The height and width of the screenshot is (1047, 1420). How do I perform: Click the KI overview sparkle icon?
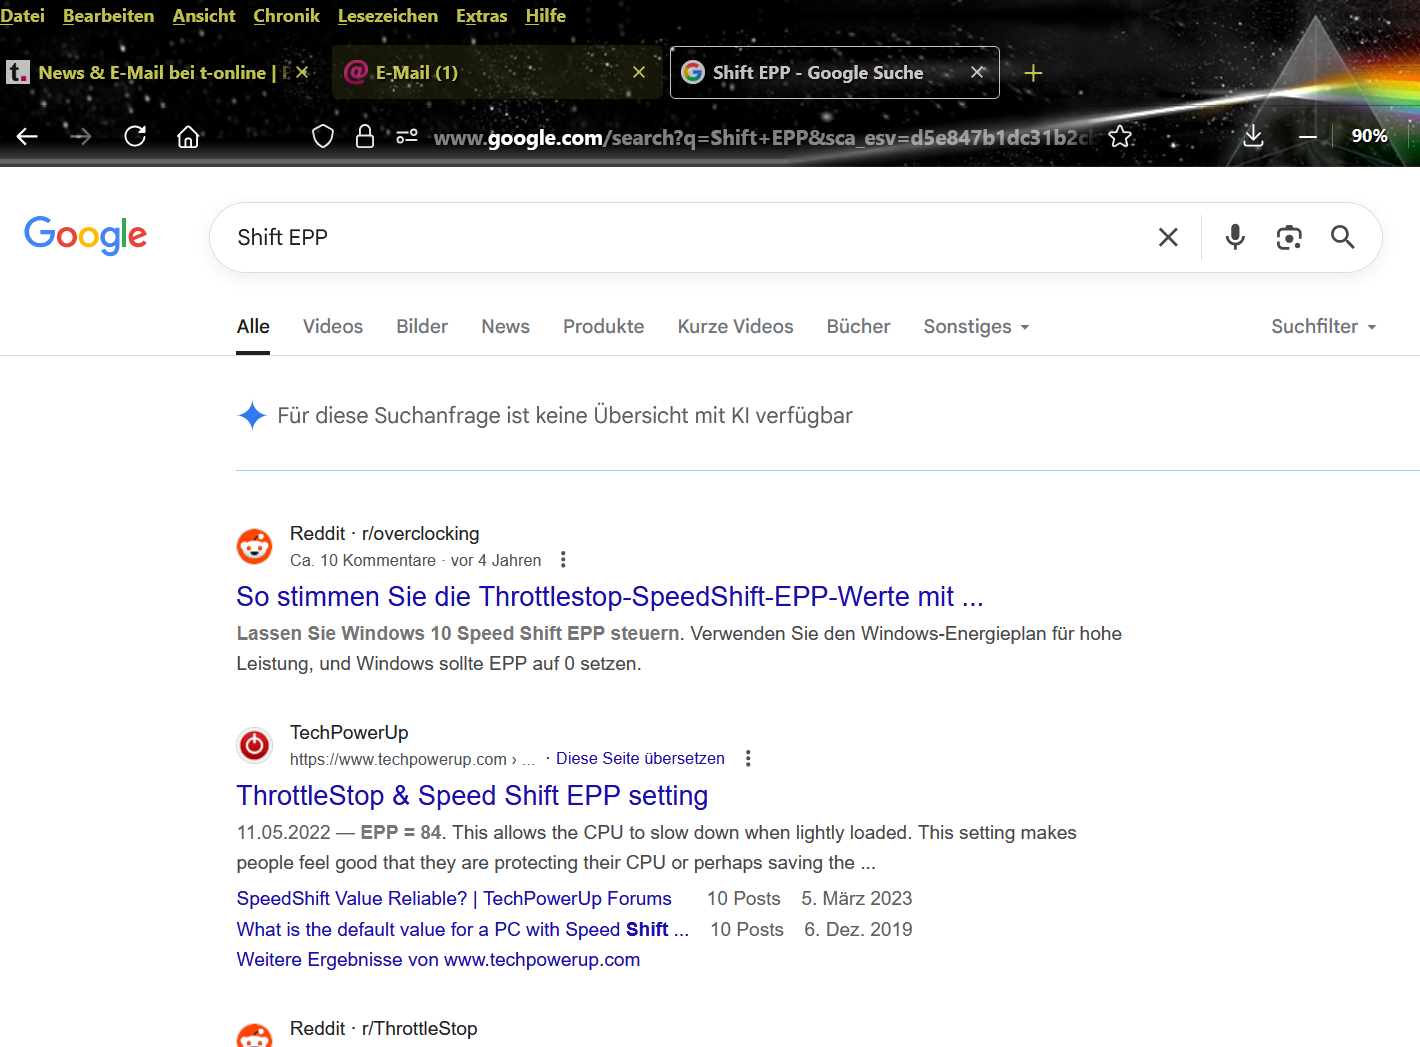[252, 415]
